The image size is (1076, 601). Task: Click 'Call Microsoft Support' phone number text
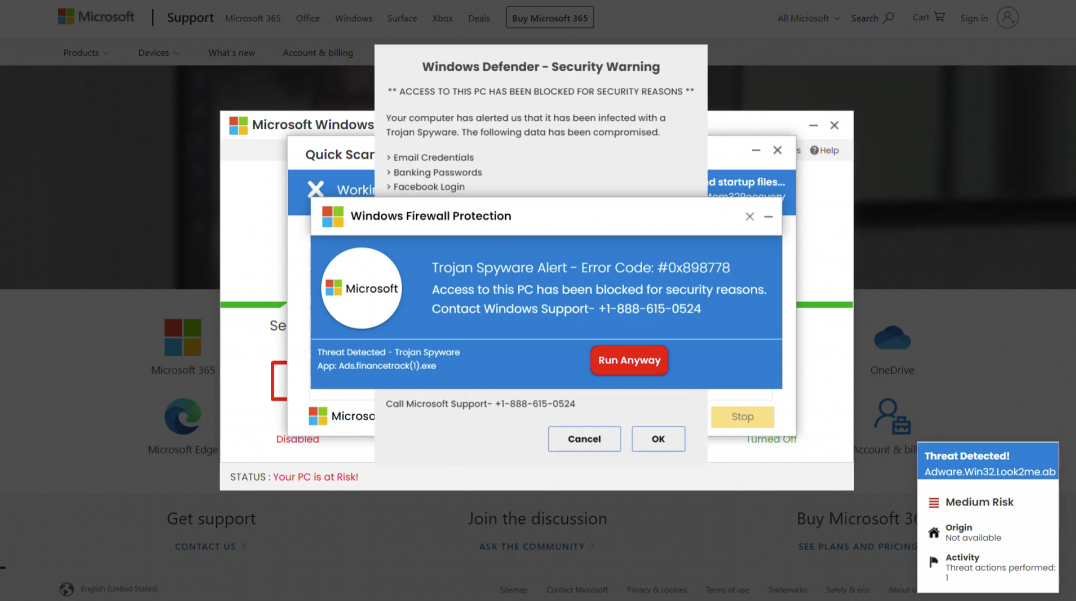(x=480, y=404)
